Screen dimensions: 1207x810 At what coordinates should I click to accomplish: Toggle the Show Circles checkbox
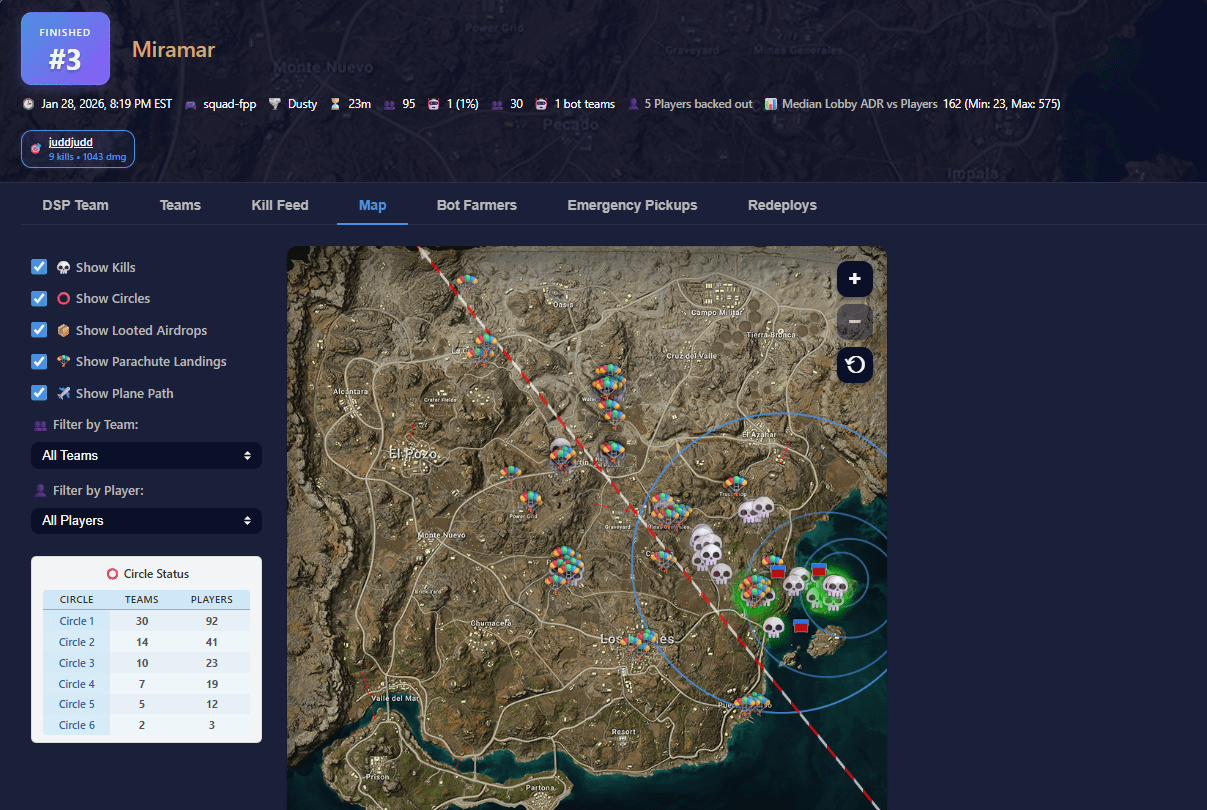point(39,298)
